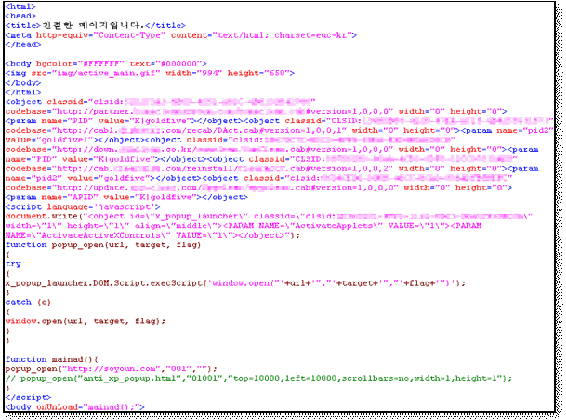Click the commented anti_xp_popup.html line

259,379
